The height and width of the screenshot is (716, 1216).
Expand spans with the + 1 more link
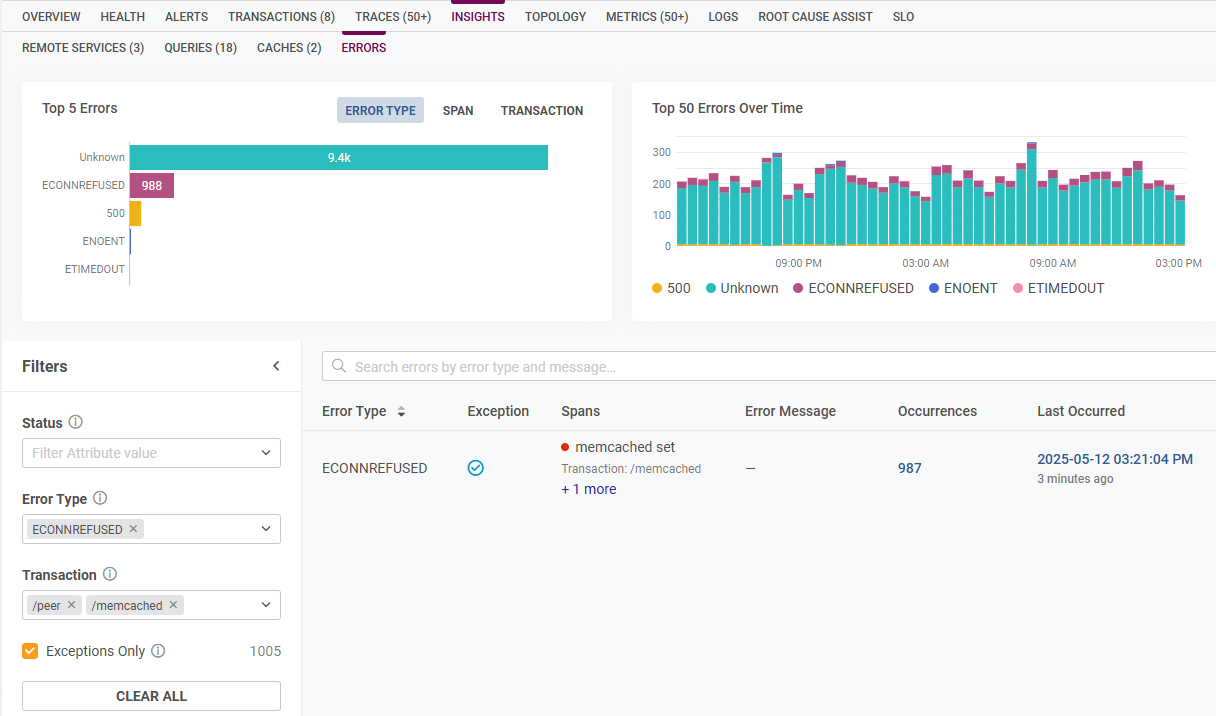[x=588, y=489]
